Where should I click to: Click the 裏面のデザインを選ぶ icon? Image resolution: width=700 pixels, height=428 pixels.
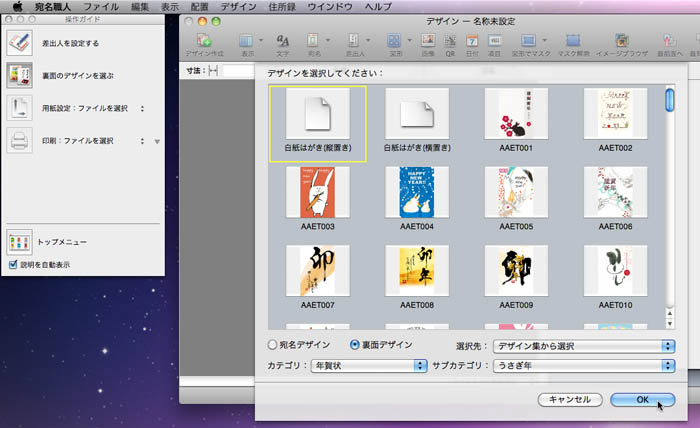point(20,74)
